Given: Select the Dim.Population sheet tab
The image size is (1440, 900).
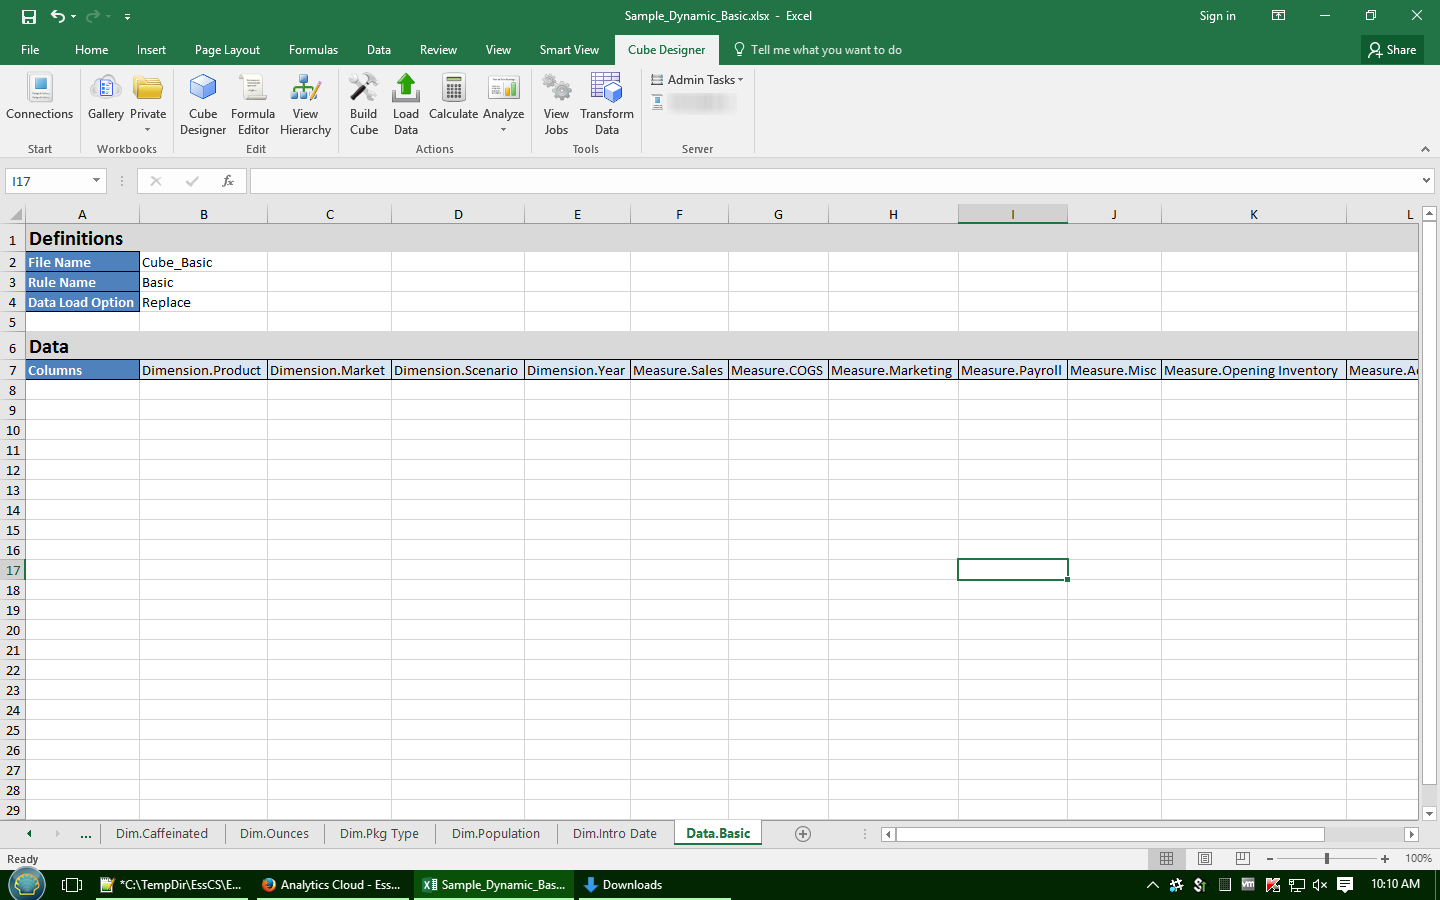Looking at the screenshot, I should [495, 834].
